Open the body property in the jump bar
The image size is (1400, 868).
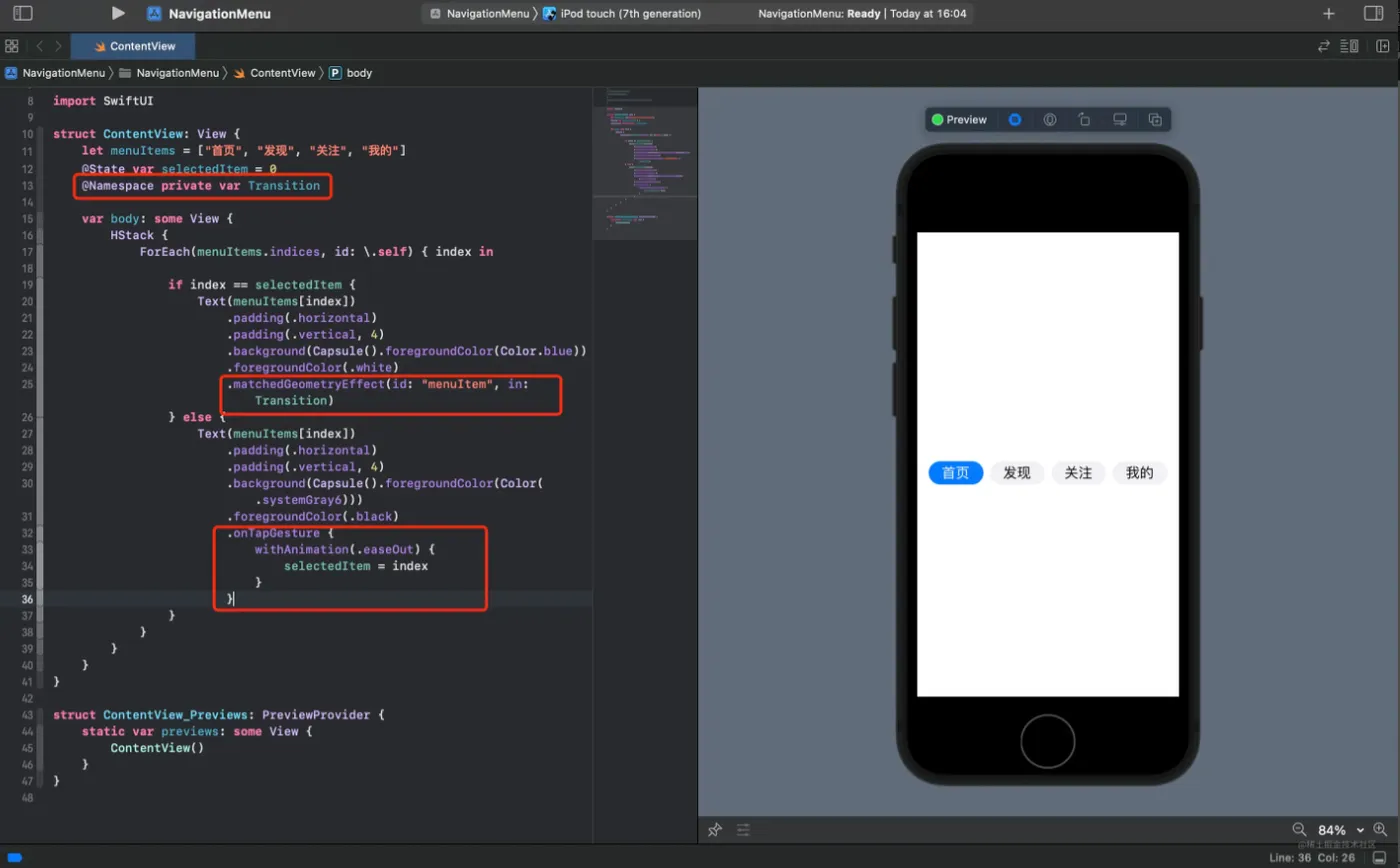pyautogui.click(x=350, y=73)
